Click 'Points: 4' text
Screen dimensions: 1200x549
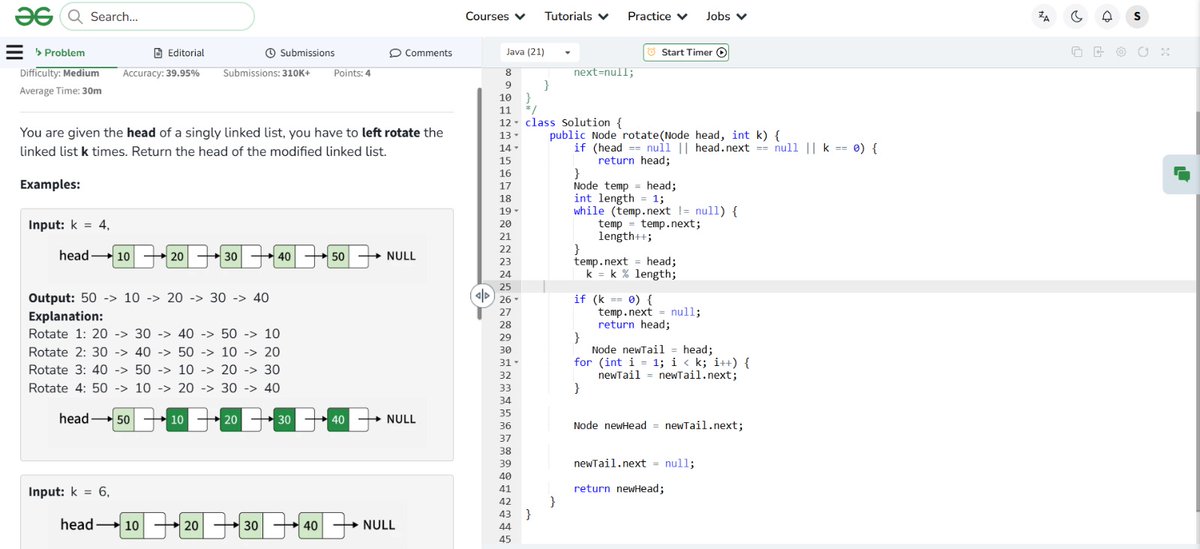(352, 73)
